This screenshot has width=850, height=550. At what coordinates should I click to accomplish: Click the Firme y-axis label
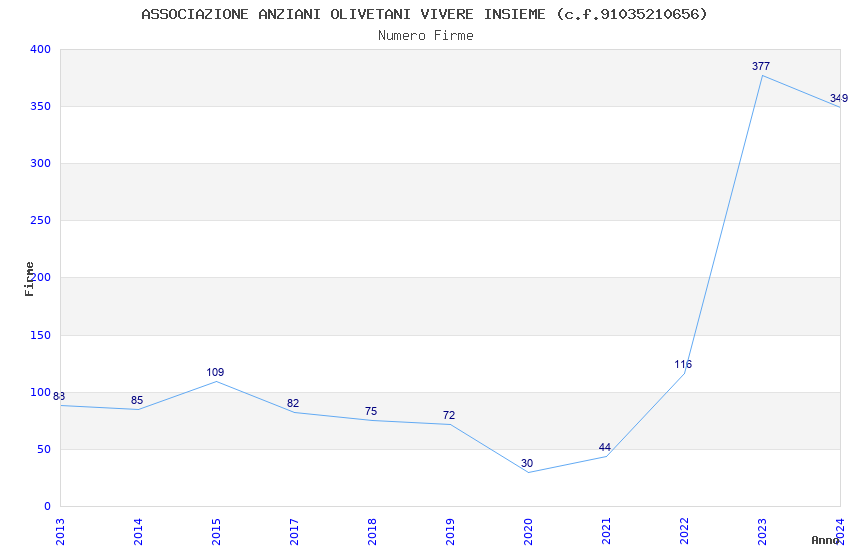point(29,279)
